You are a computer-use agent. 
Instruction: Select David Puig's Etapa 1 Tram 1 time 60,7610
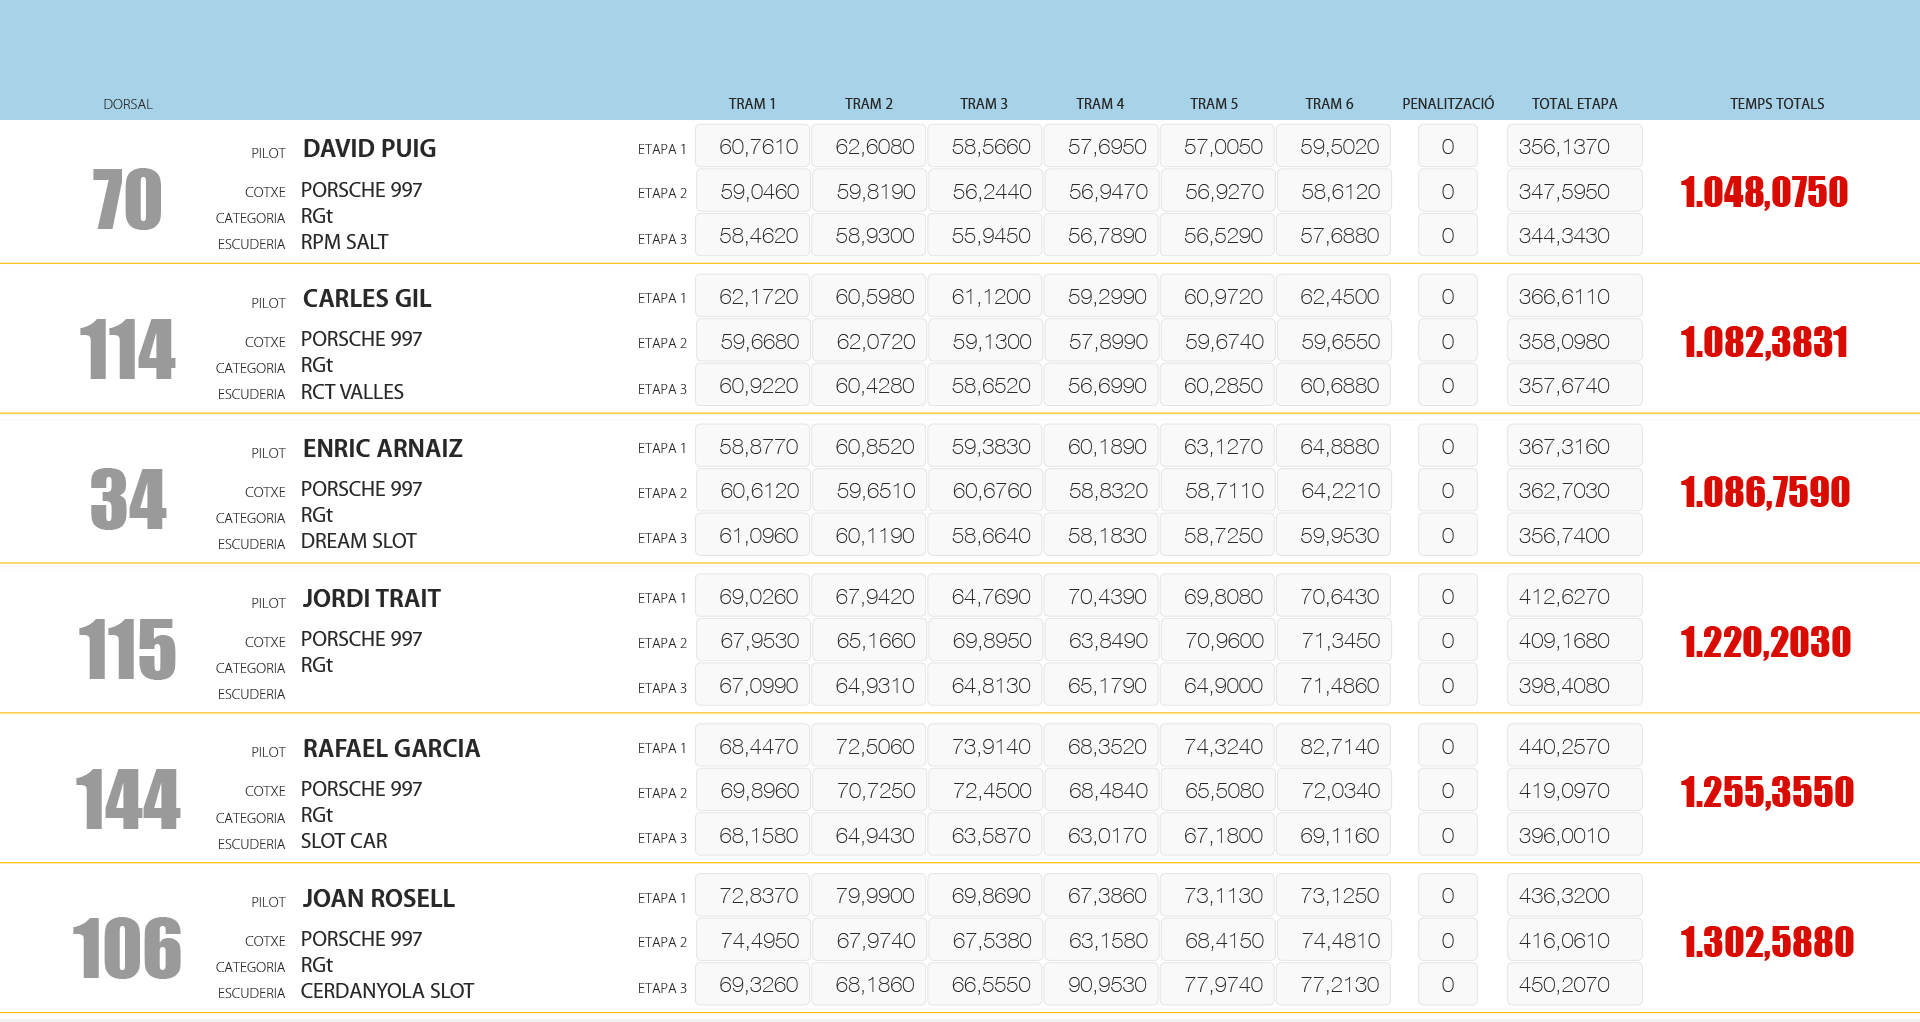[x=758, y=147]
